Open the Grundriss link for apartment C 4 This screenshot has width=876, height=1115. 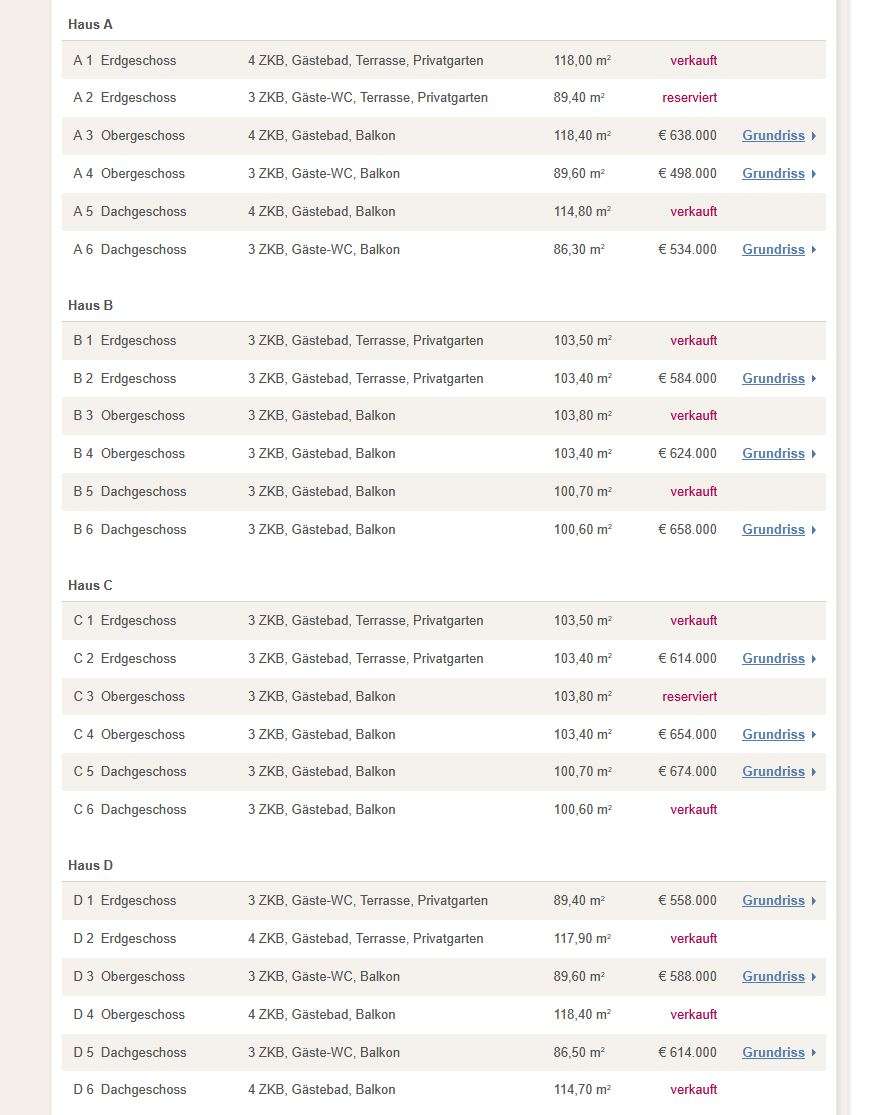[x=773, y=735]
